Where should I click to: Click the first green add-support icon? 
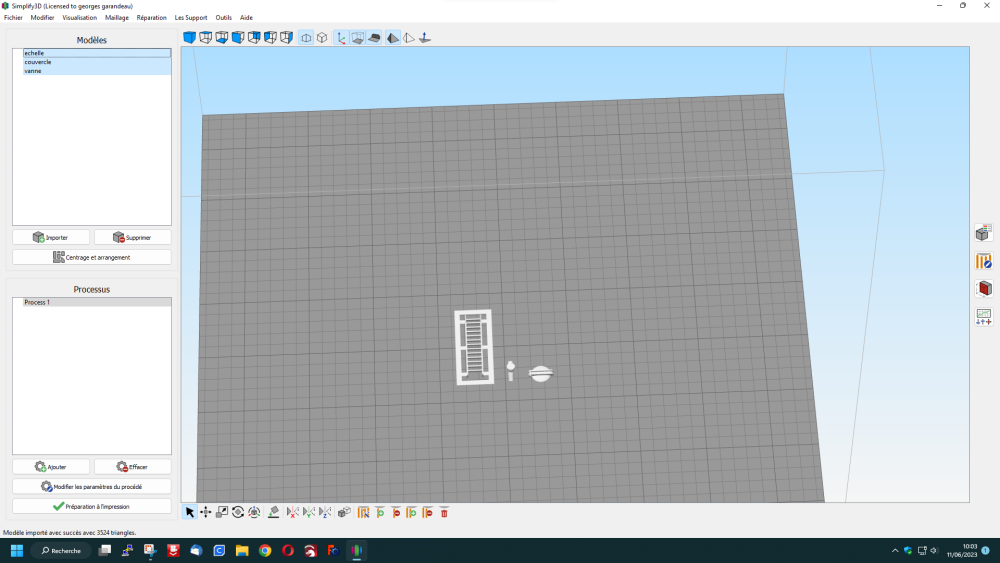click(x=379, y=512)
